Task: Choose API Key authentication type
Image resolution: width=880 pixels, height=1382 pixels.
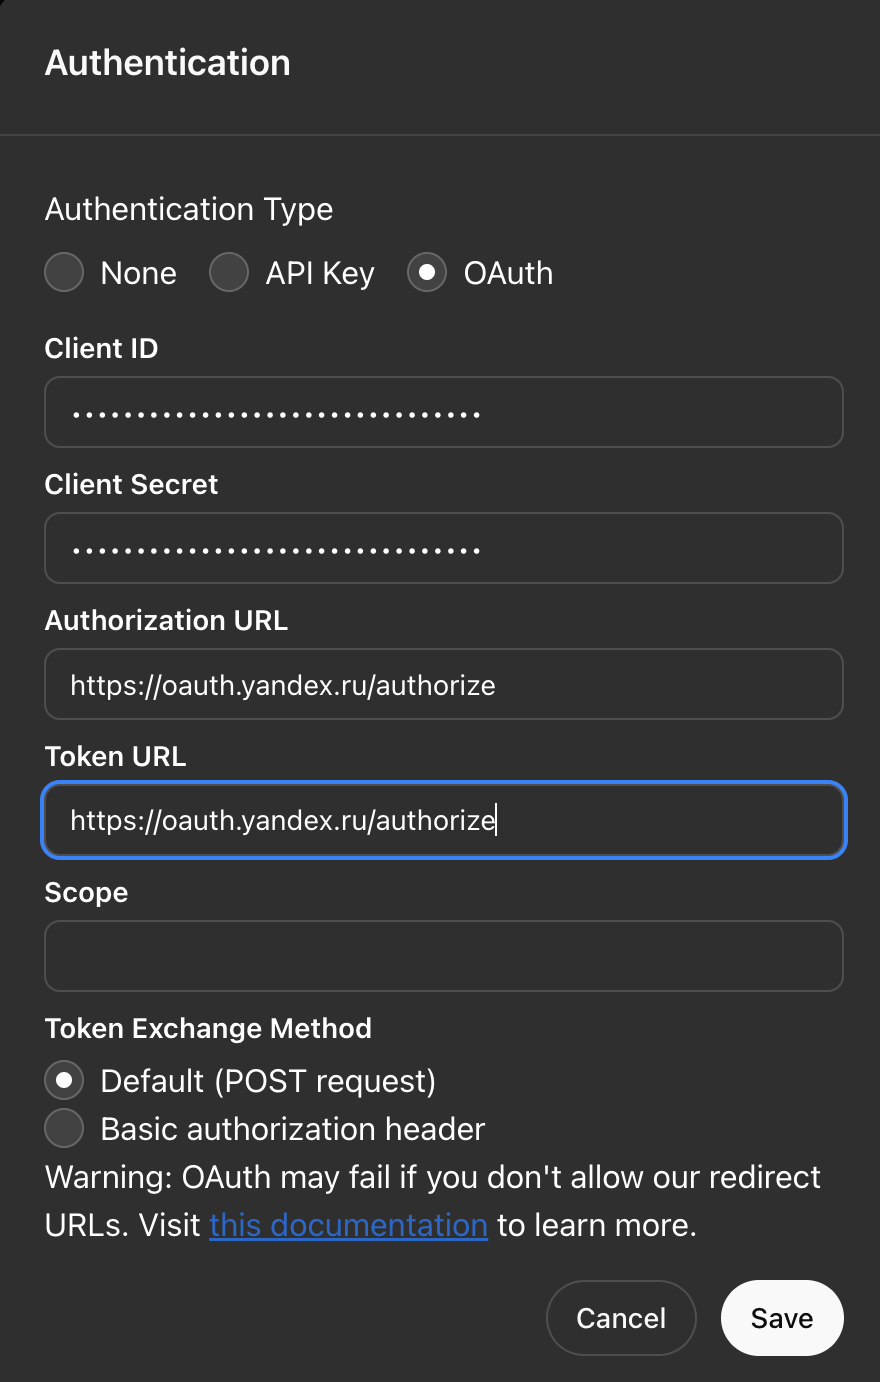Action: point(229,273)
